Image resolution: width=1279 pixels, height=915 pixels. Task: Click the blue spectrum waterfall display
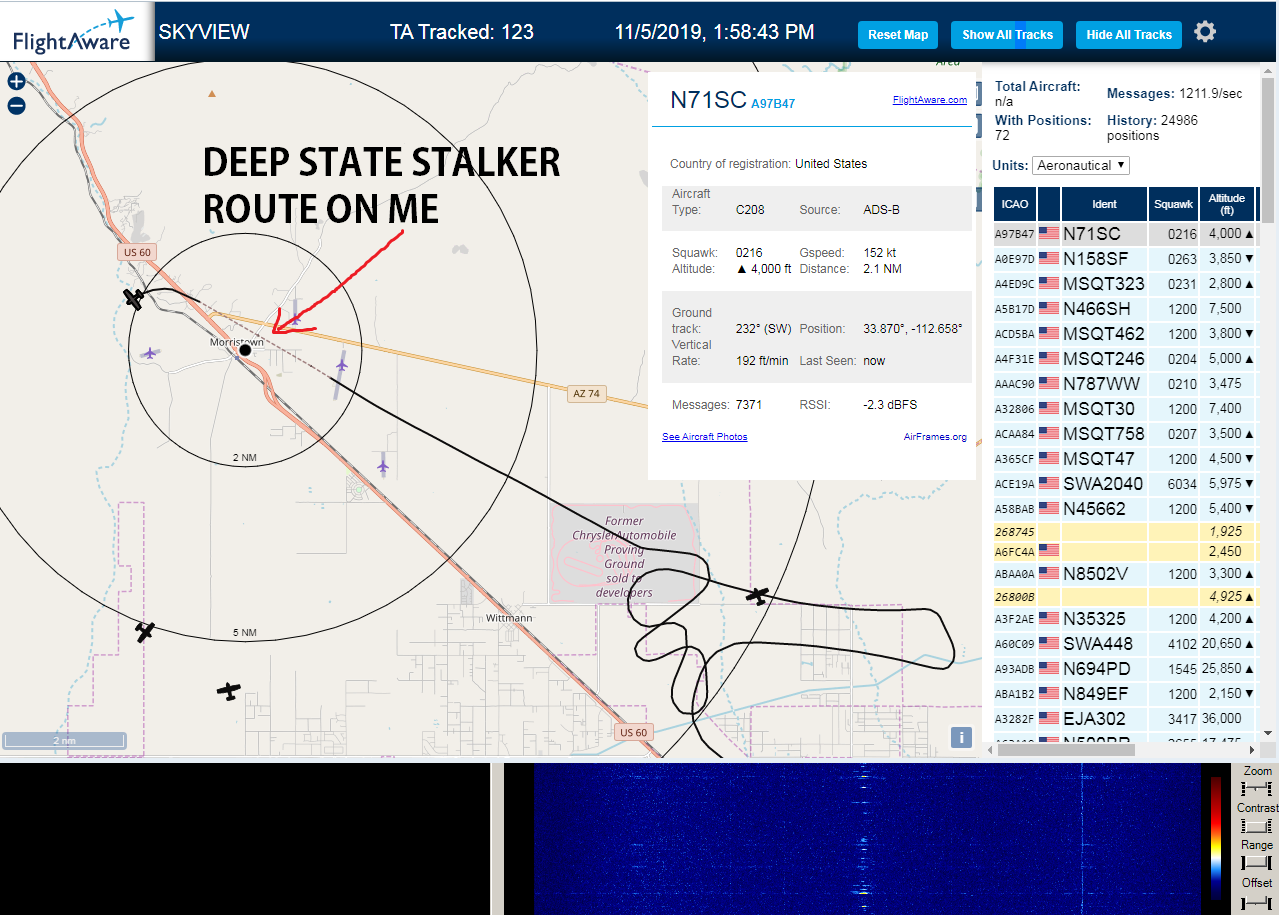(868, 839)
